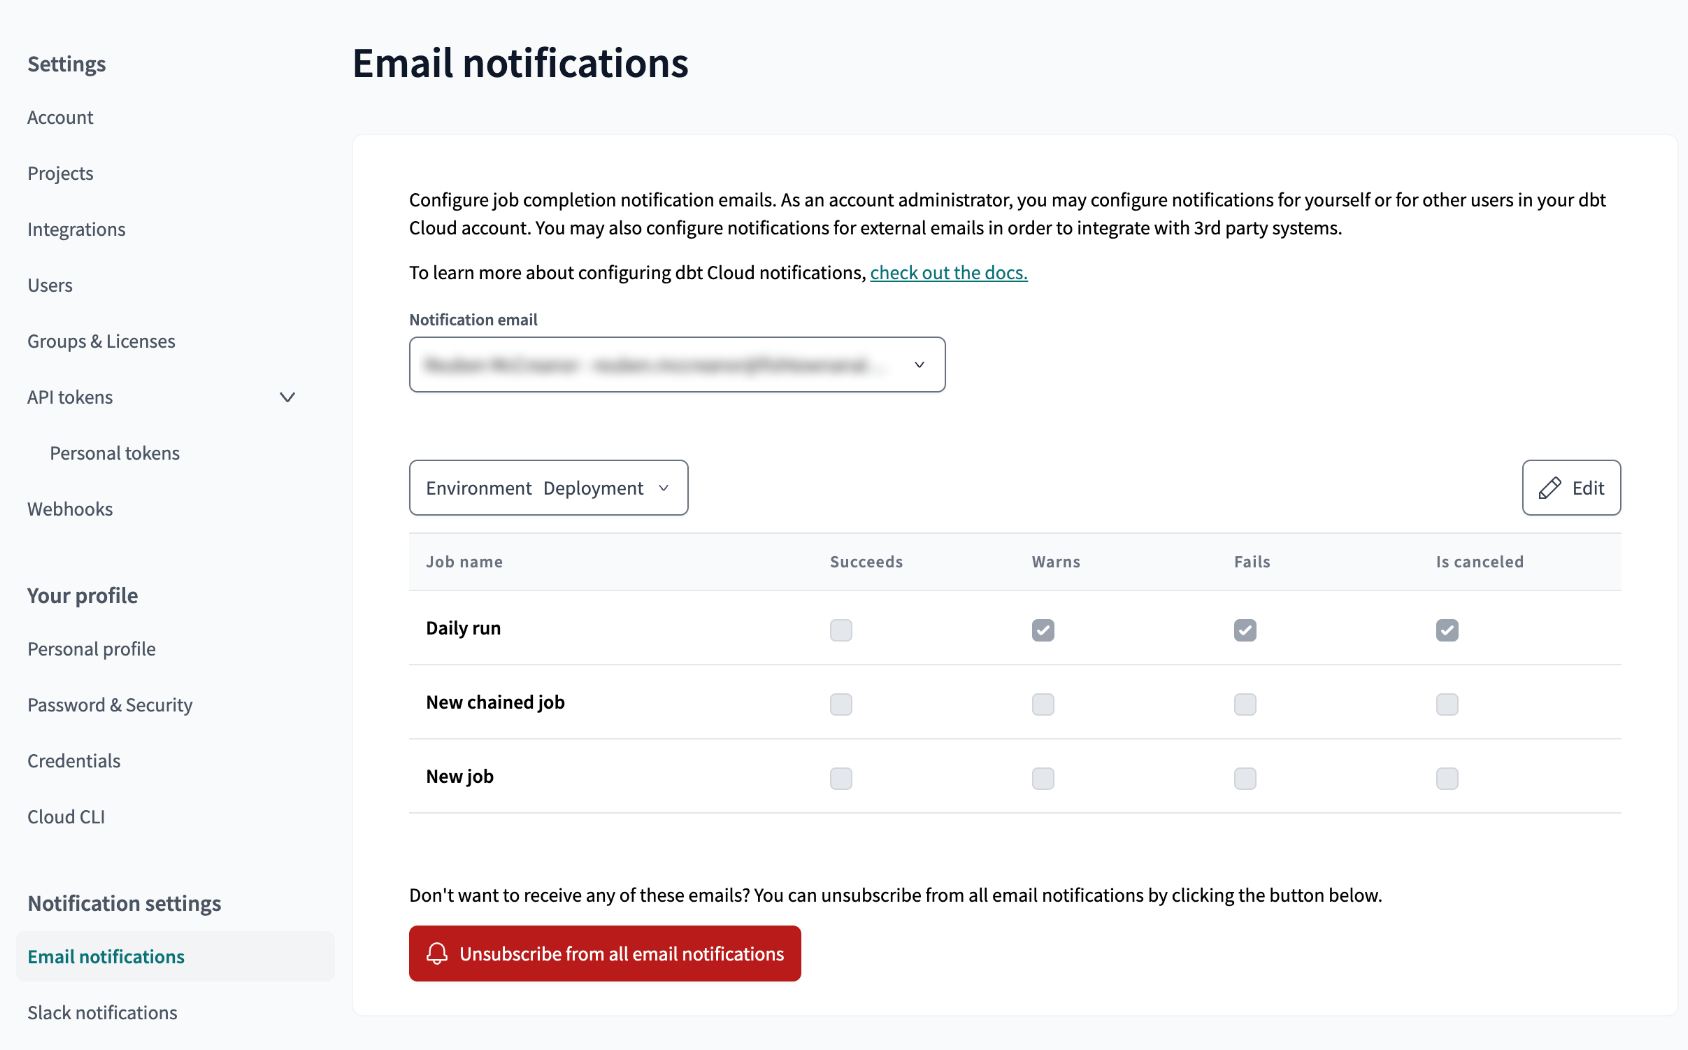Enable Succeeds notifications for Daily run
The image size is (1688, 1050).
tap(841, 630)
